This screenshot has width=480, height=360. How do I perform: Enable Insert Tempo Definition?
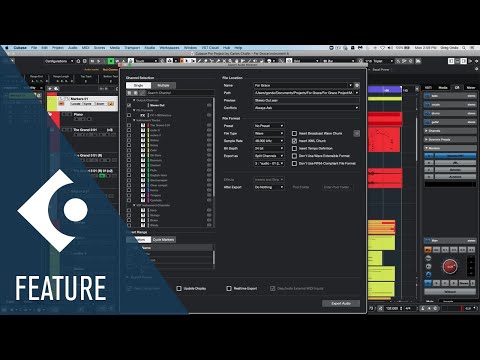294,148
